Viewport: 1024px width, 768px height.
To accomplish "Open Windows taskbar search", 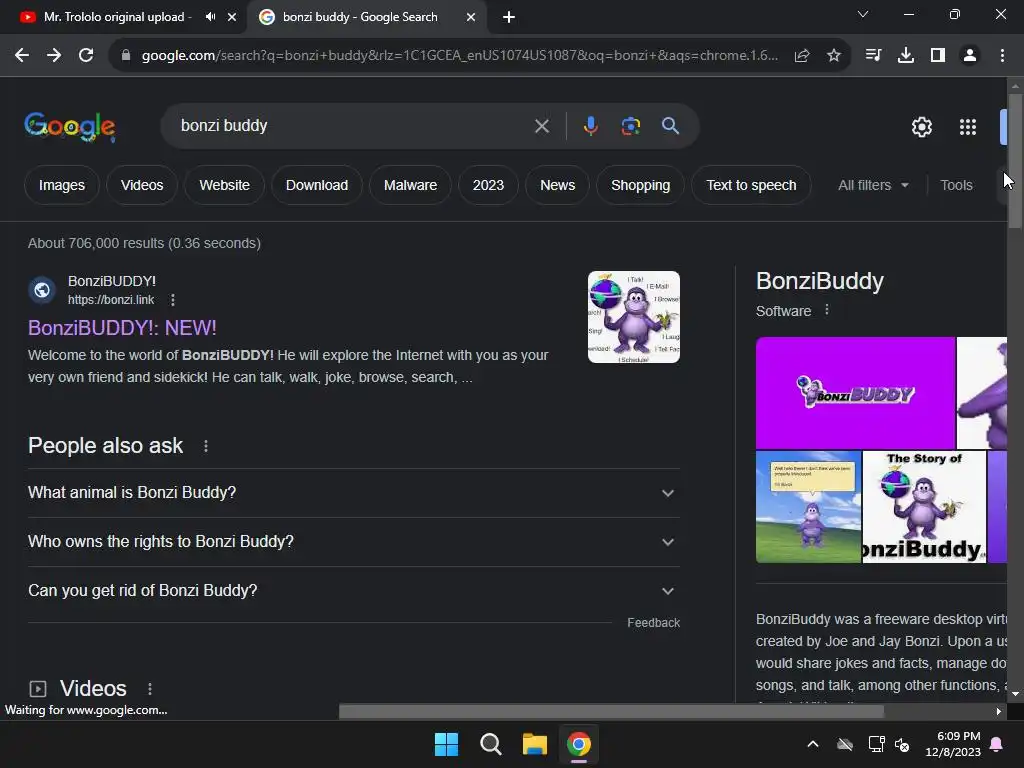I will click(490, 744).
